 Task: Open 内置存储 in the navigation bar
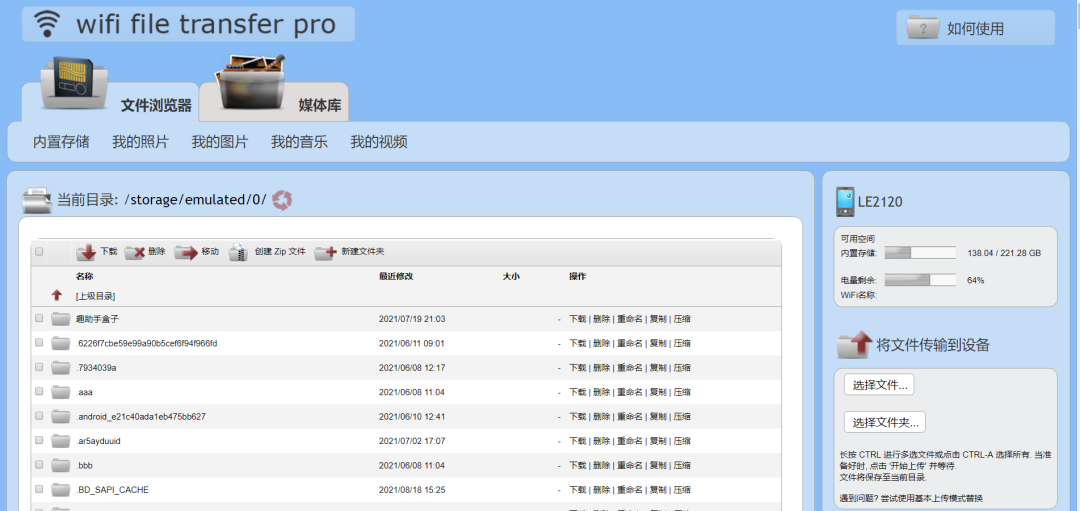pos(61,143)
